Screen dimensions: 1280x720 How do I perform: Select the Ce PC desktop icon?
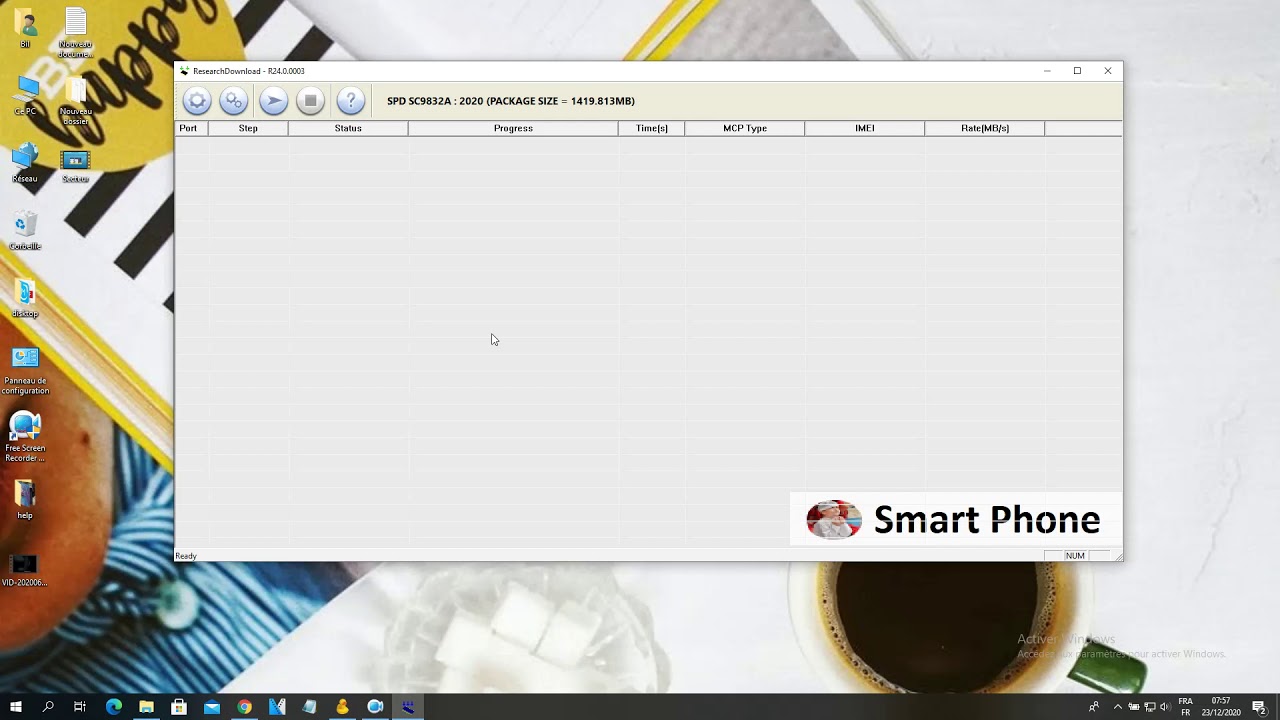pyautogui.click(x=25, y=96)
